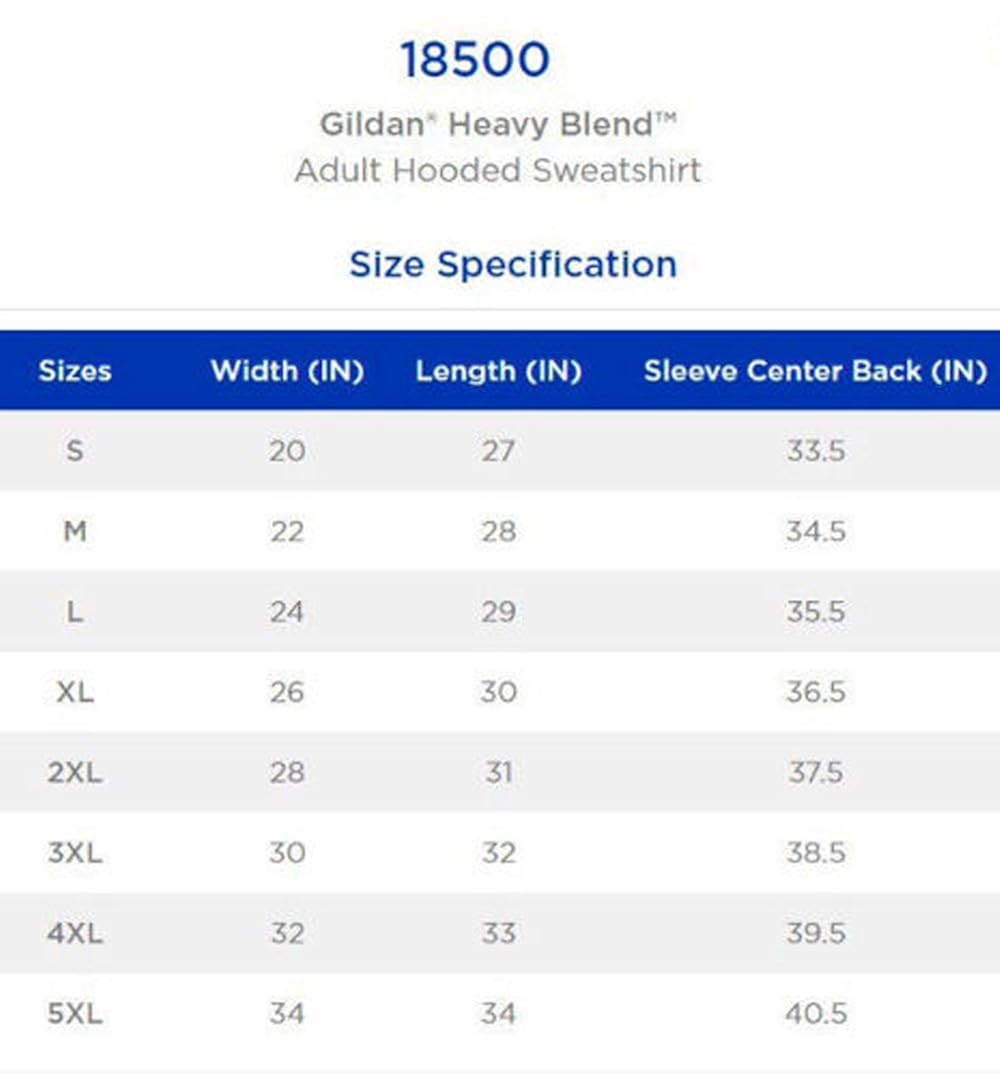
Task: Click the sleeve value 40.5 for 5XL
Action: point(815,1013)
